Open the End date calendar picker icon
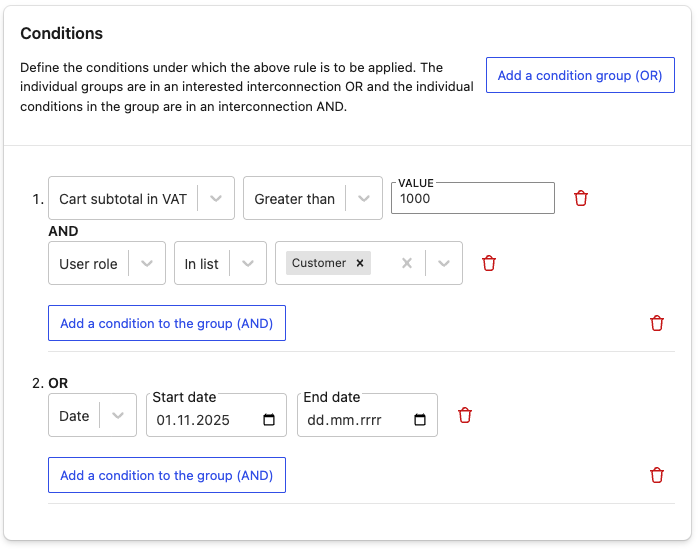The height and width of the screenshot is (549, 699). coord(420,420)
